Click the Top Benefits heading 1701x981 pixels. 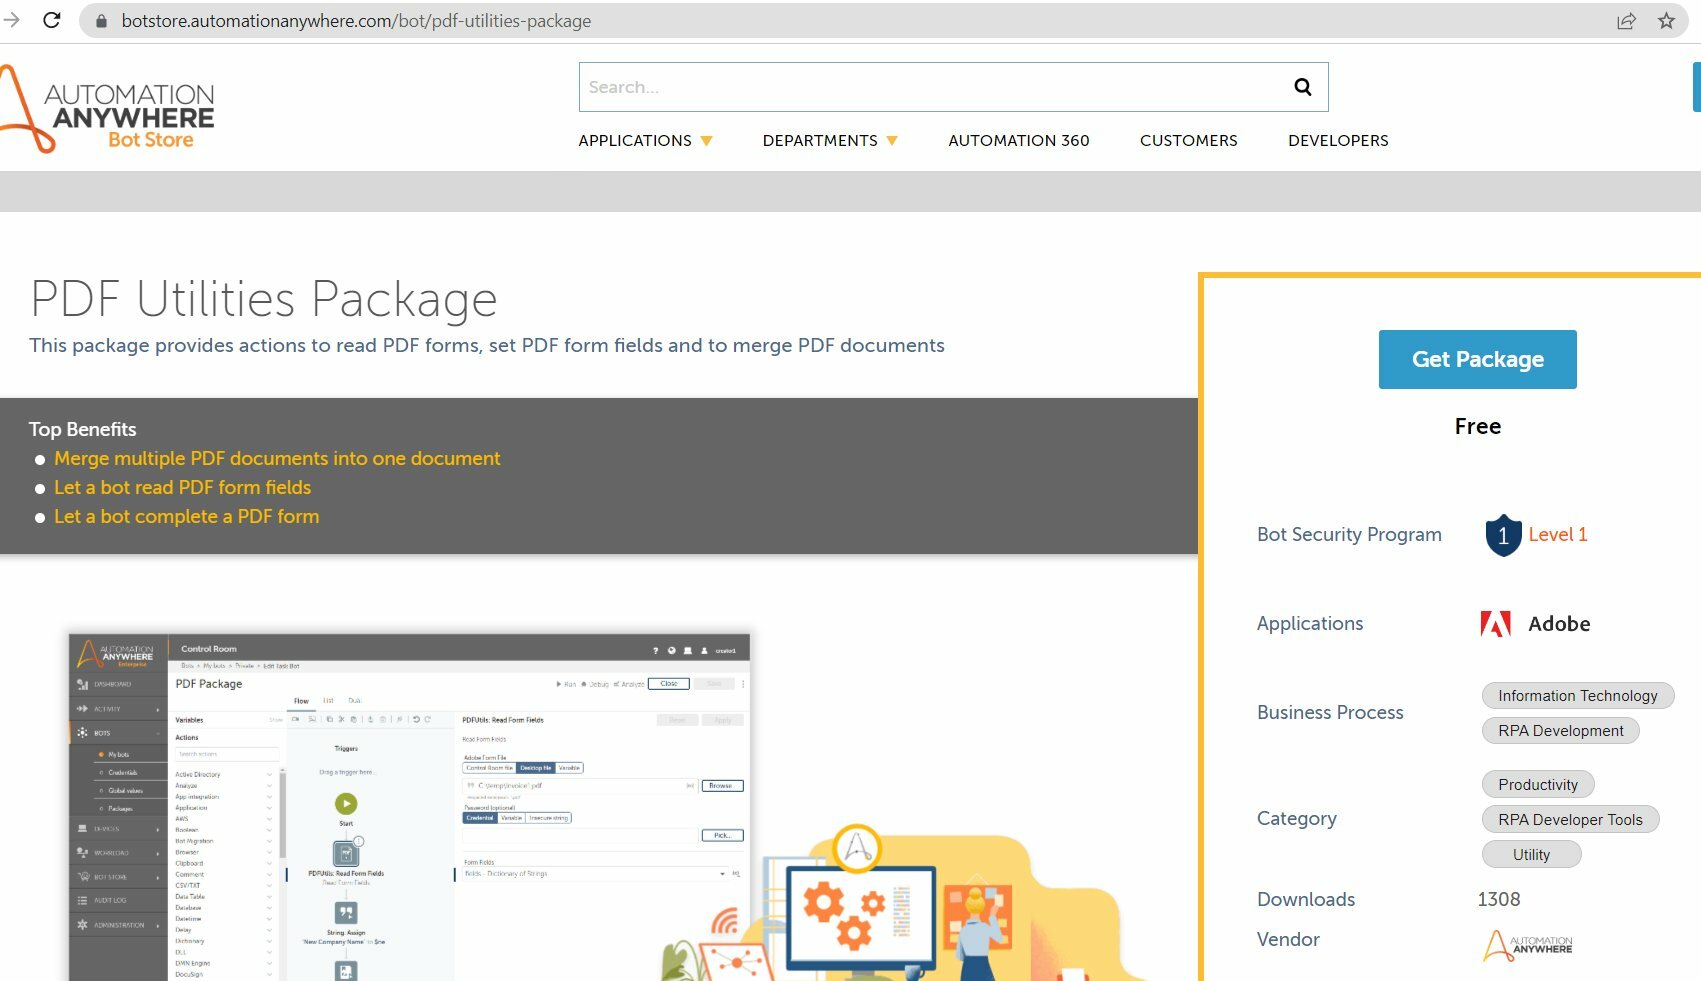tap(82, 429)
